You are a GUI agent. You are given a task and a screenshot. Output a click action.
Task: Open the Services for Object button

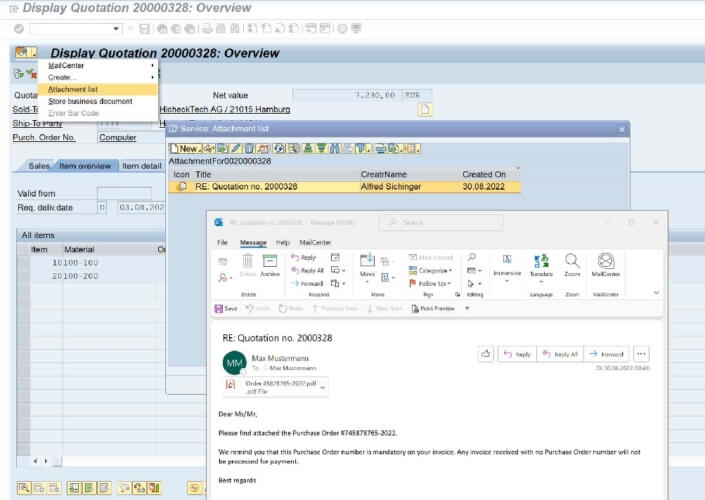tap(26, 53)
